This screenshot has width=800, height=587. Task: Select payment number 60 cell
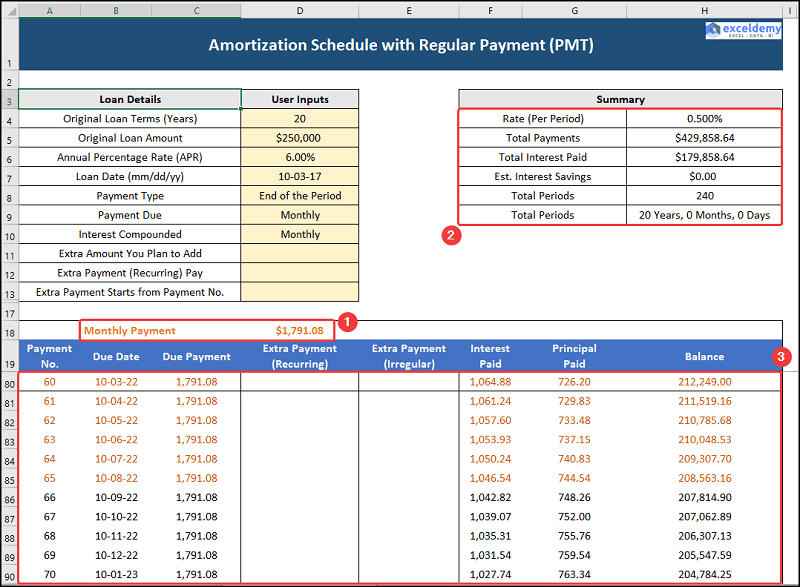[x=49, y=382]
